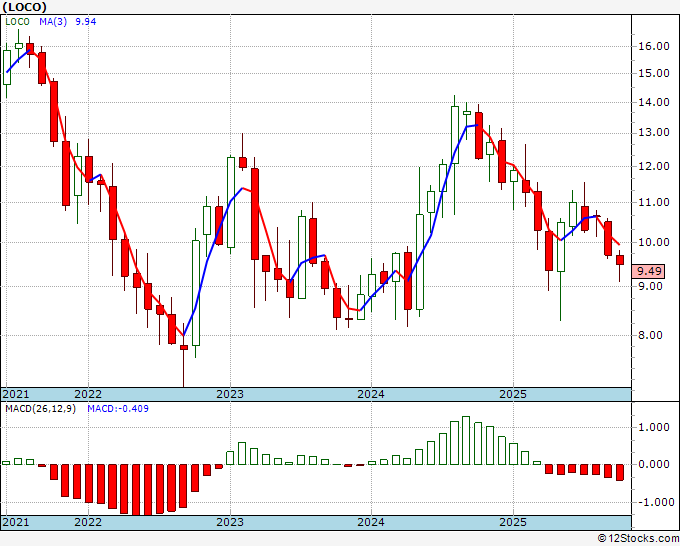Click the 9.94 moving average value
Screen dimensions: 680x546
(x=86, y=22)
